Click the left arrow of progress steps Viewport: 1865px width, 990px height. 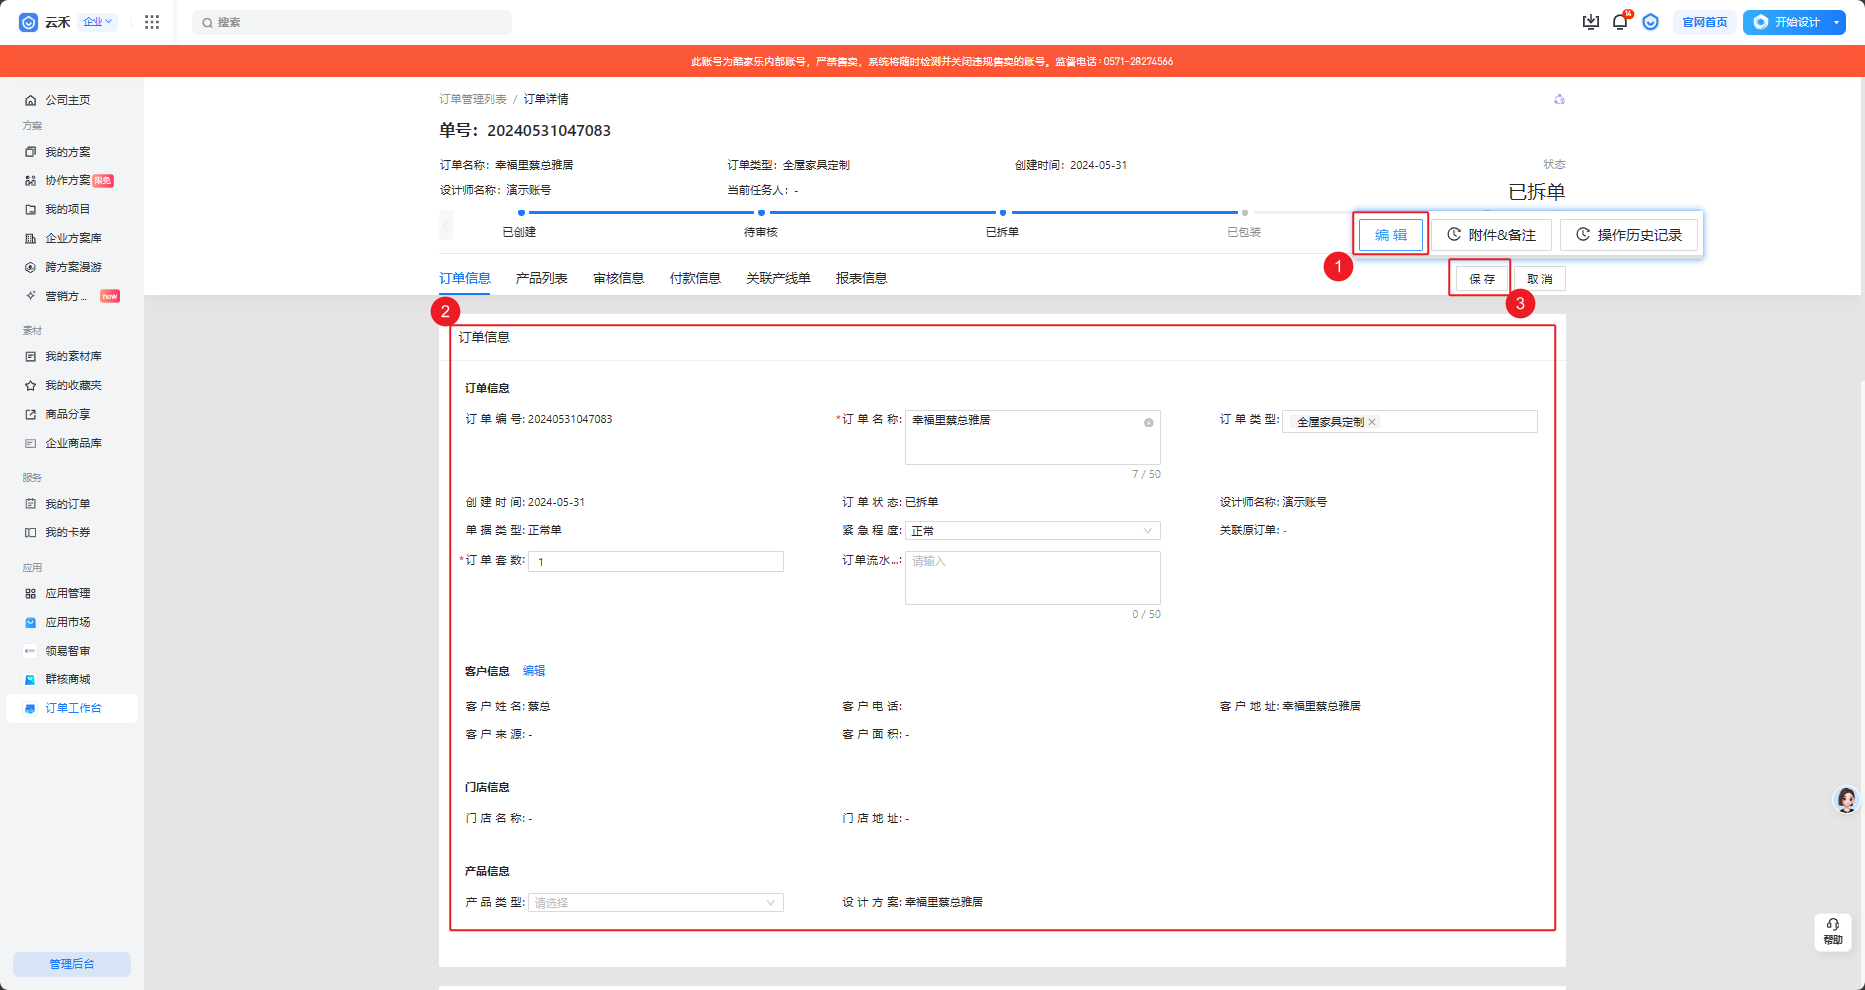coord(446,225)
